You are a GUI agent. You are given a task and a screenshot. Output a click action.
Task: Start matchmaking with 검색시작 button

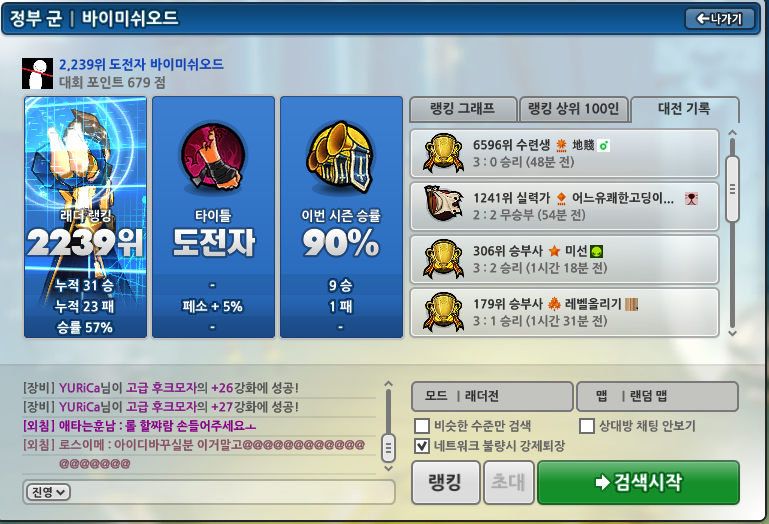coord(639,482)
